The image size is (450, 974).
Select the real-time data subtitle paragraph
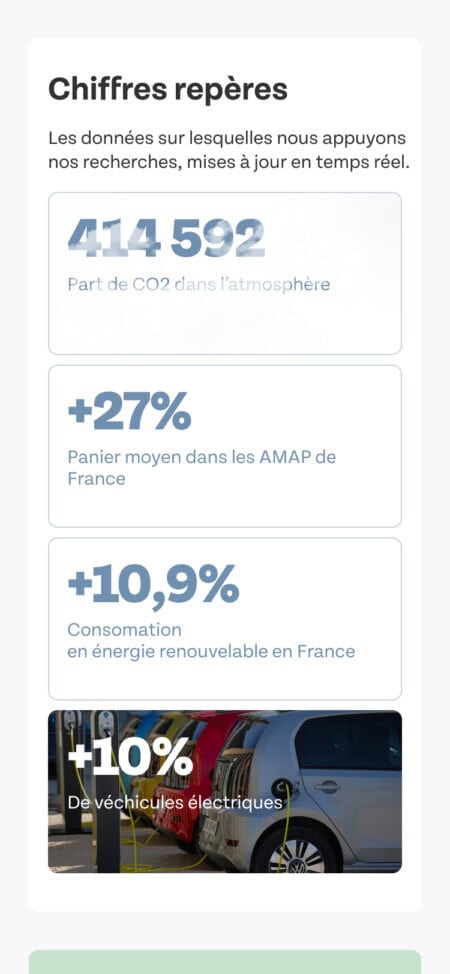(229, 150)
